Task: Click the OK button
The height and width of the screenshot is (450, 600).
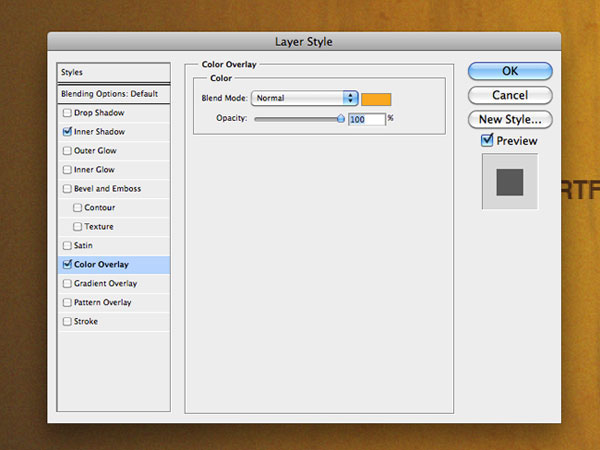Action: tap(510, 71)
